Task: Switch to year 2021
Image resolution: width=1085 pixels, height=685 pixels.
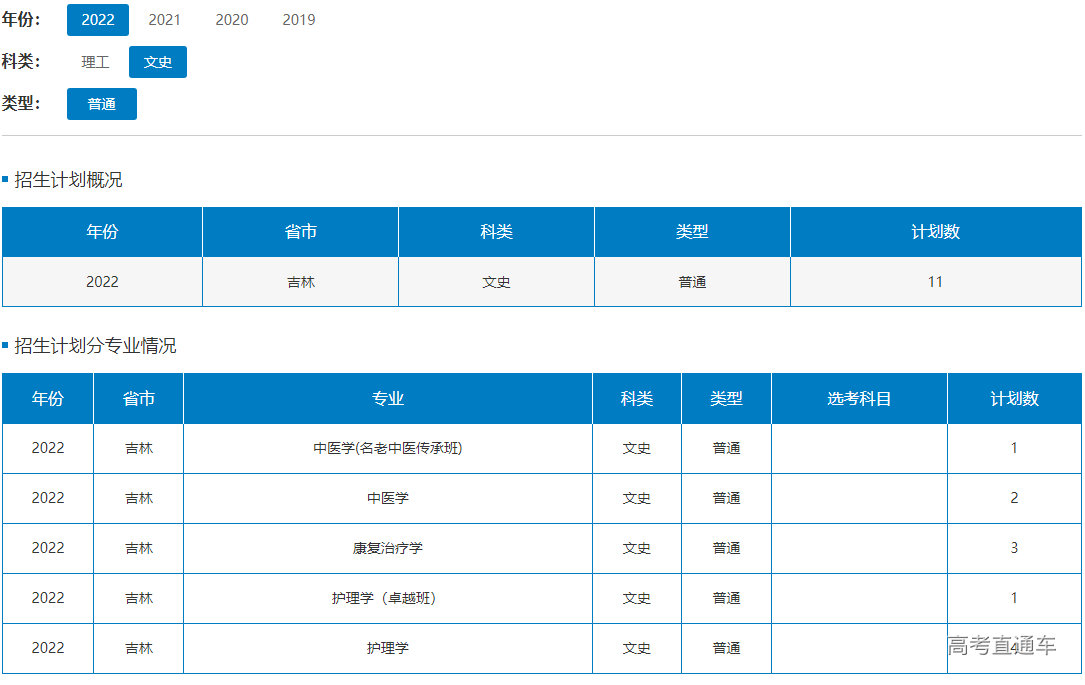Action: tap(165, 20)
